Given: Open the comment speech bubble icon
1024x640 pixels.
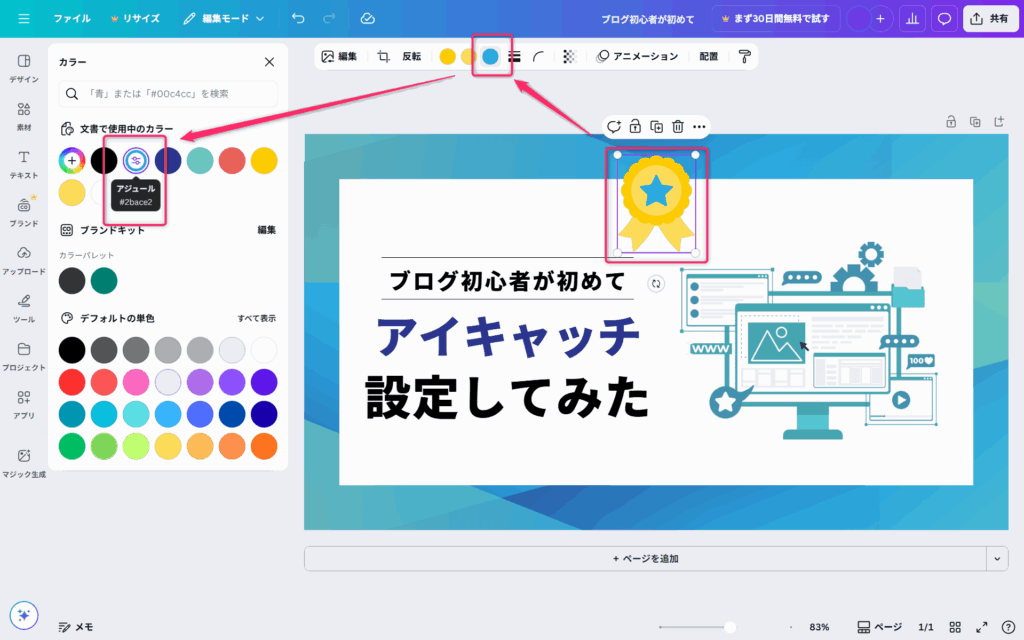Looking at the screenshot, I should [943, 19].
